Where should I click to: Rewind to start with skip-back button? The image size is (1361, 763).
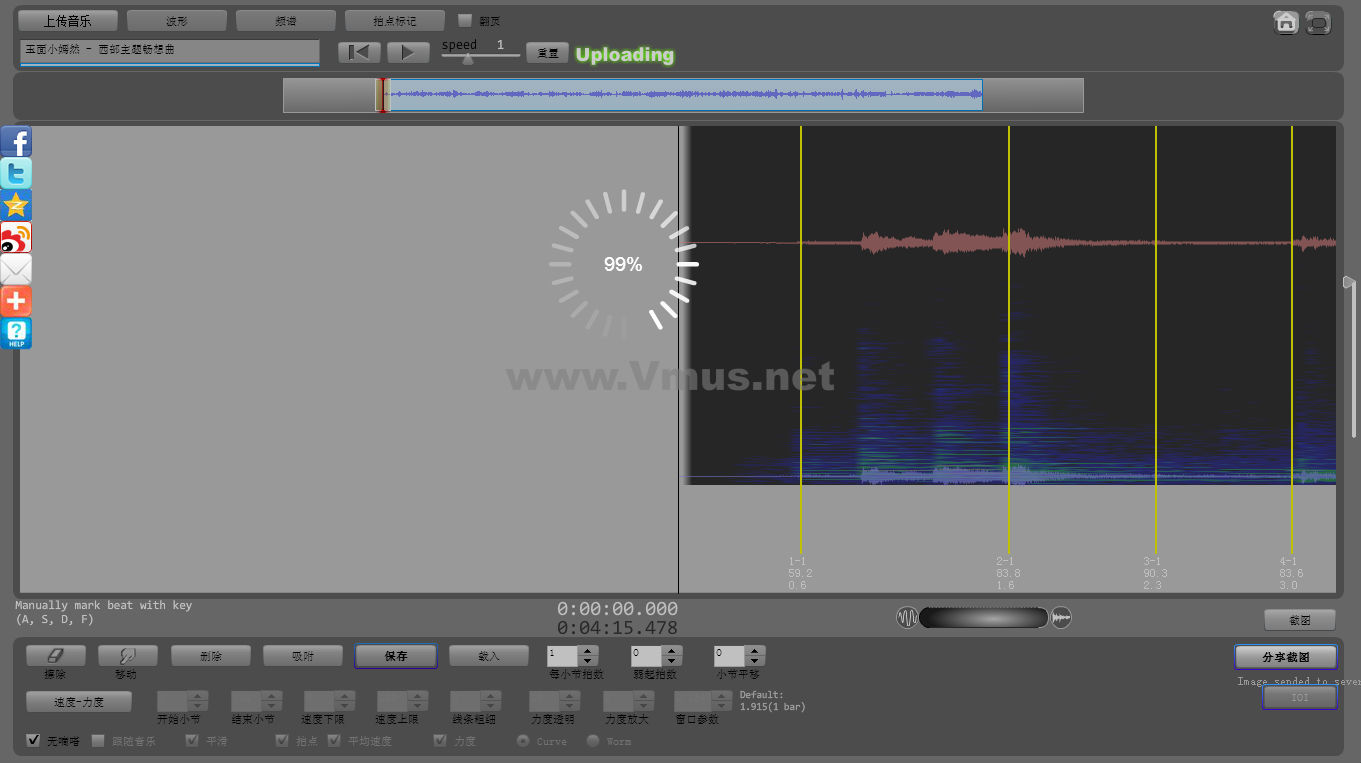pyautogui.click(x=358, y=53)
